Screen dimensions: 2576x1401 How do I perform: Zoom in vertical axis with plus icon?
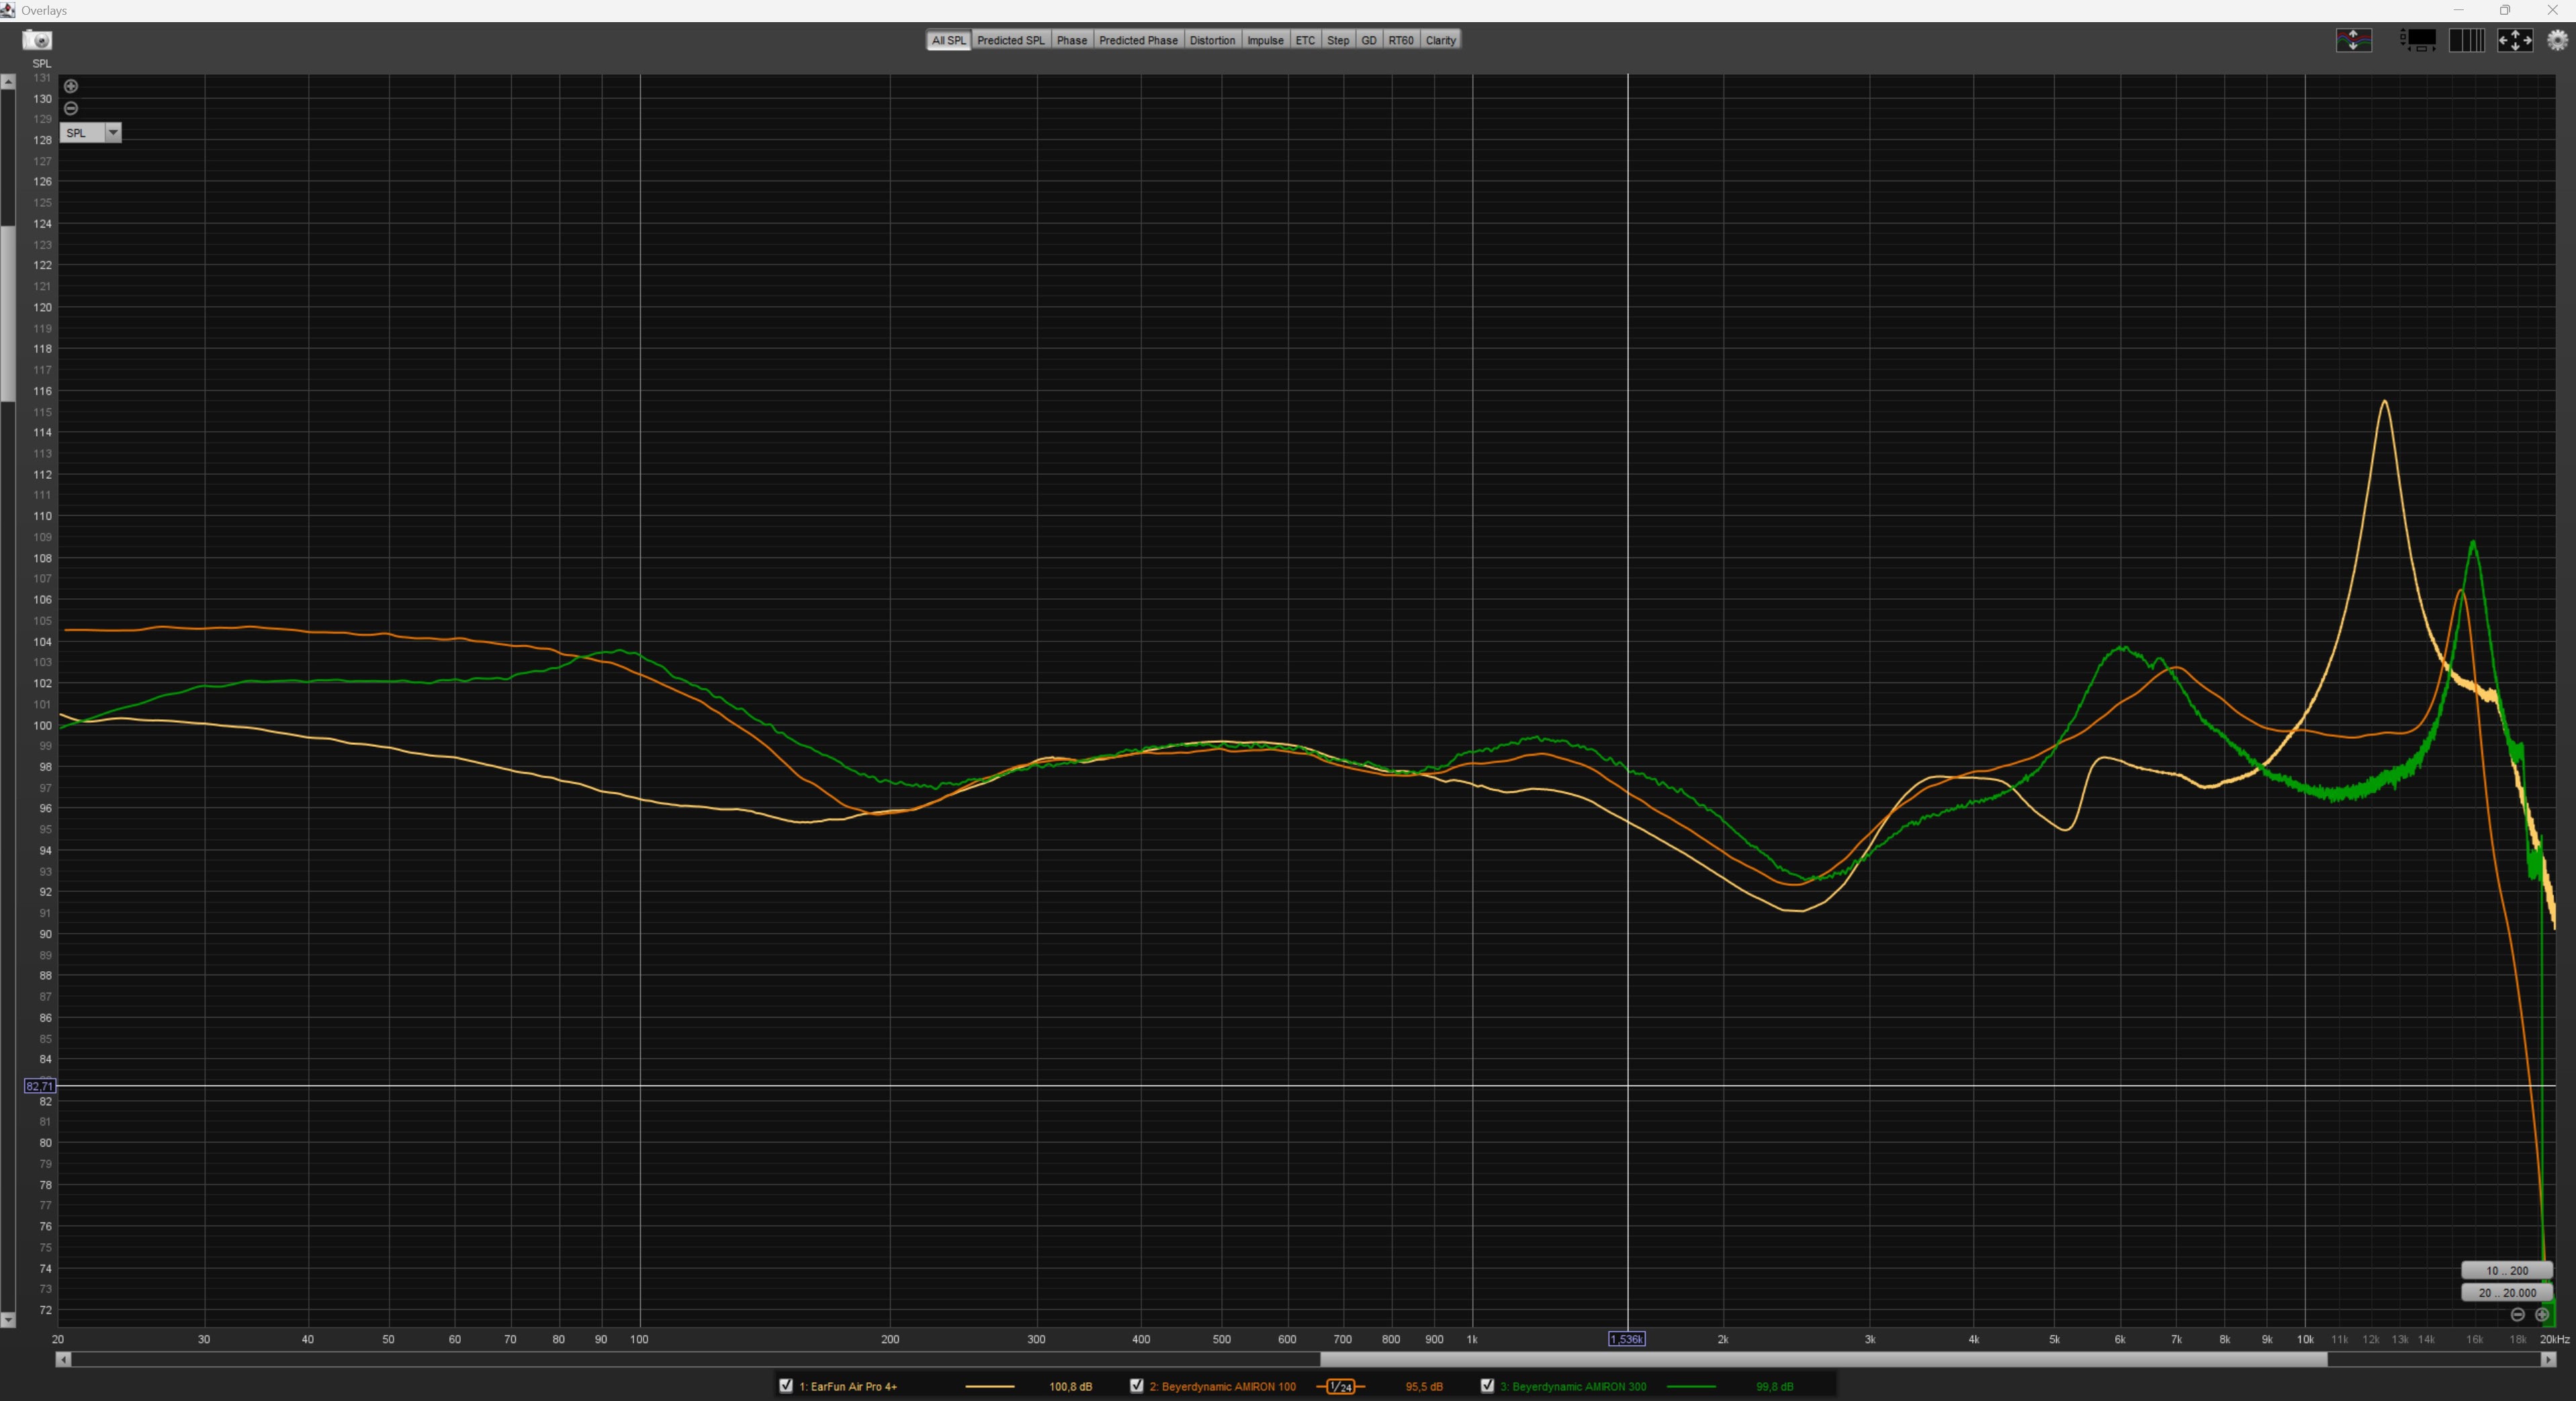71,86
